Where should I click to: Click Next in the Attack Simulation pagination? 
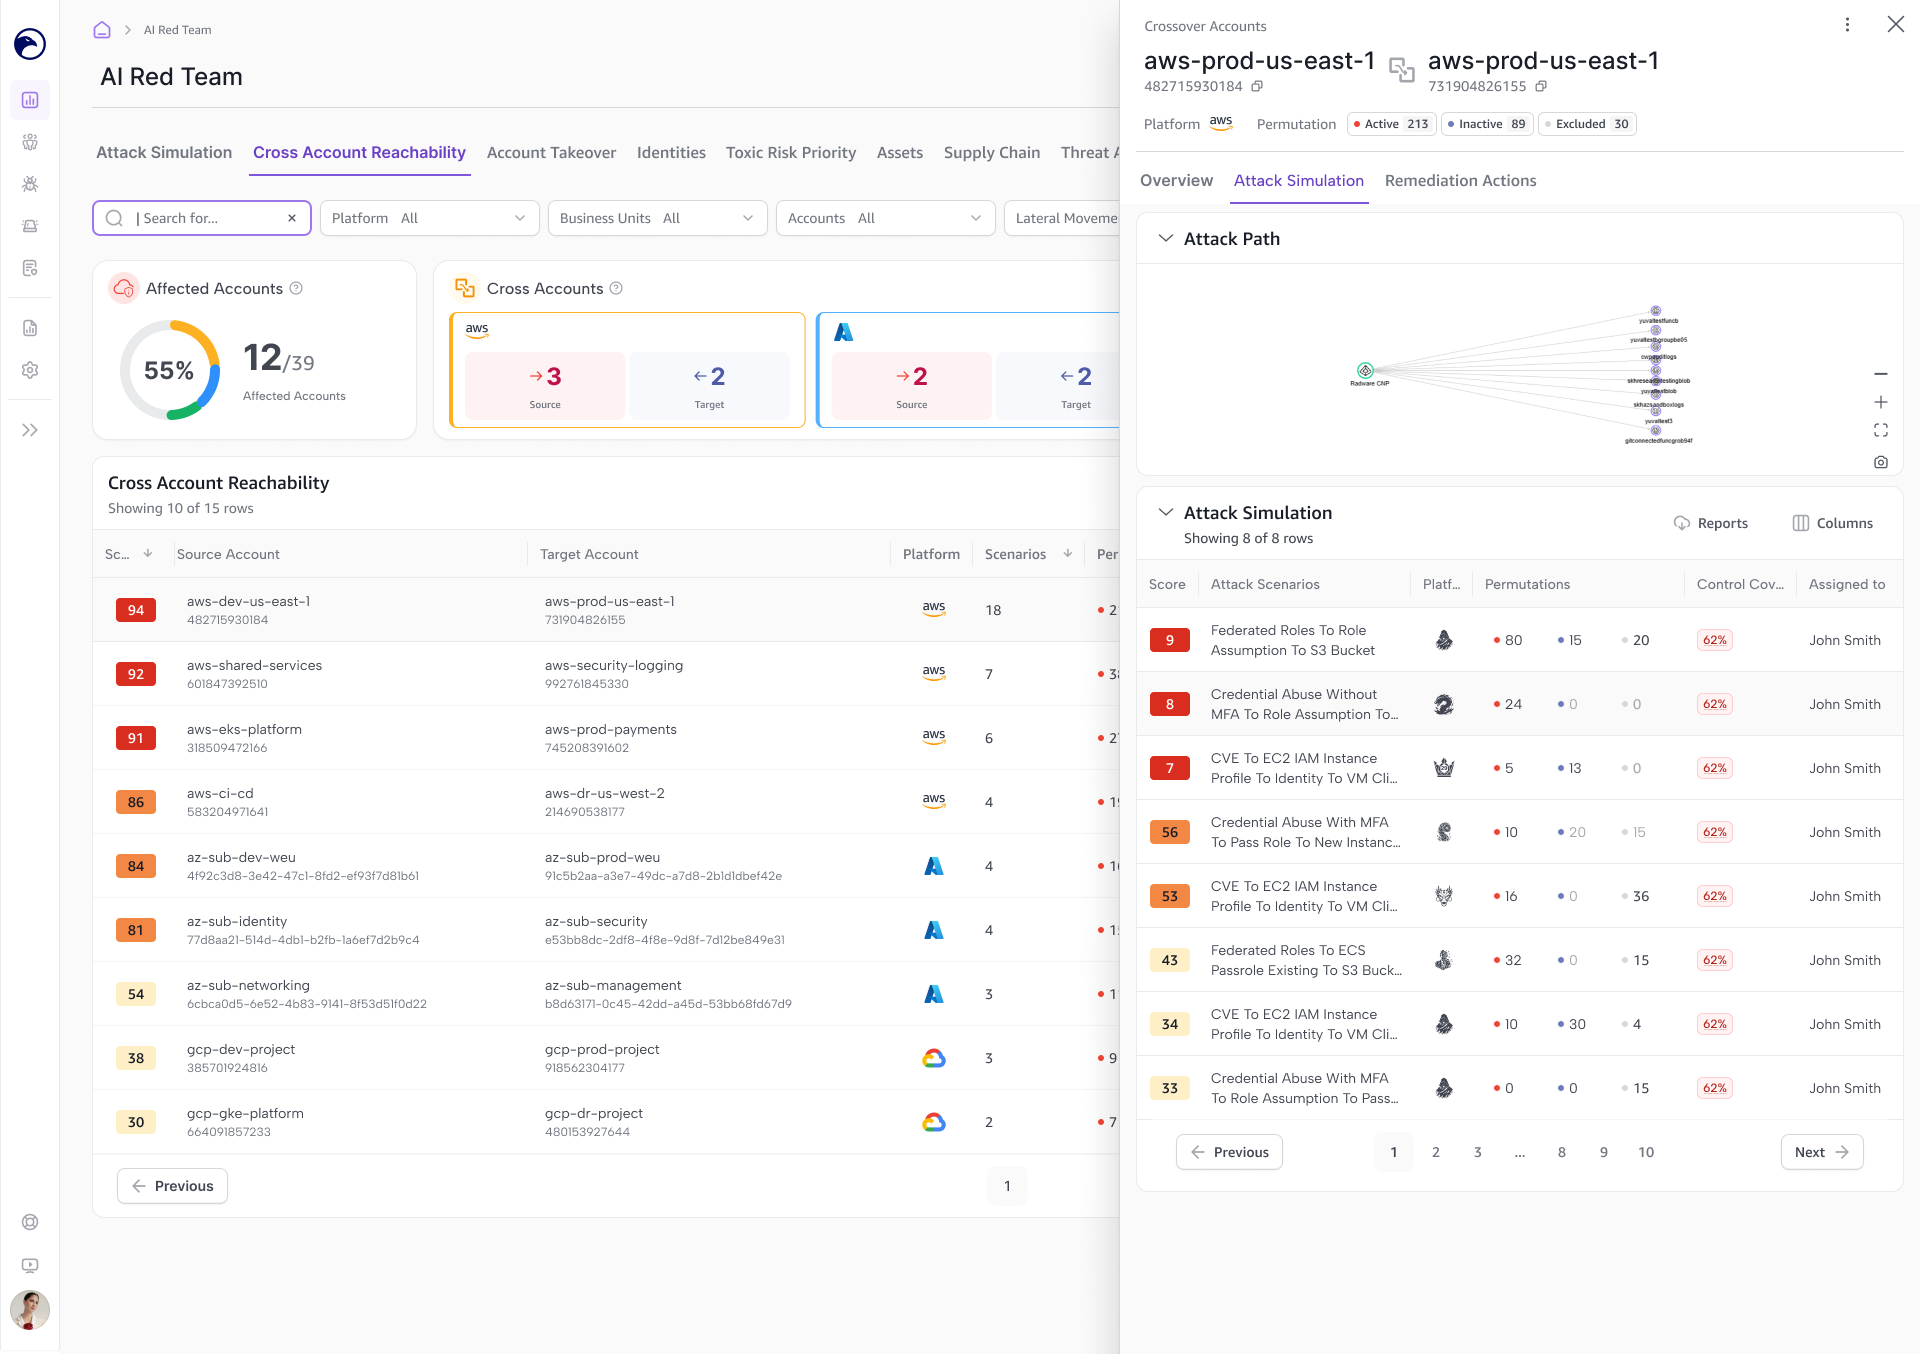click(x=1822, y=1152)
